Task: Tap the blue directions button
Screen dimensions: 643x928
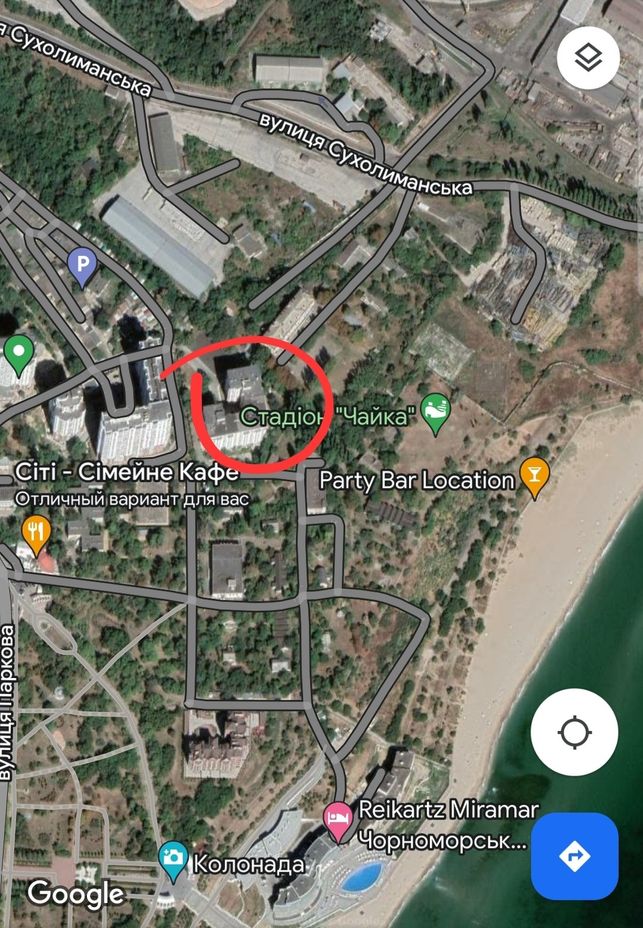Action: pos(574,856)
